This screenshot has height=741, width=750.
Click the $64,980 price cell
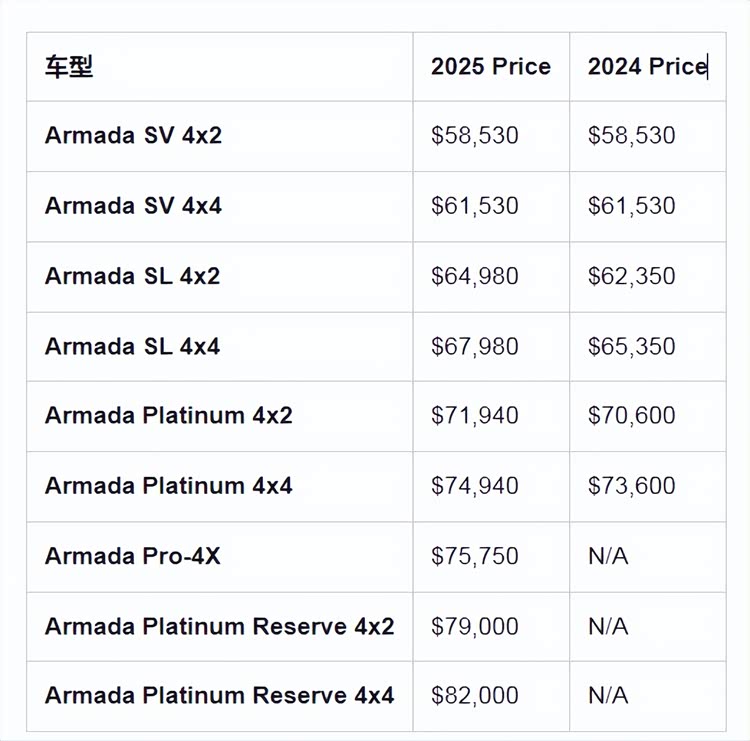pos(475,276)
